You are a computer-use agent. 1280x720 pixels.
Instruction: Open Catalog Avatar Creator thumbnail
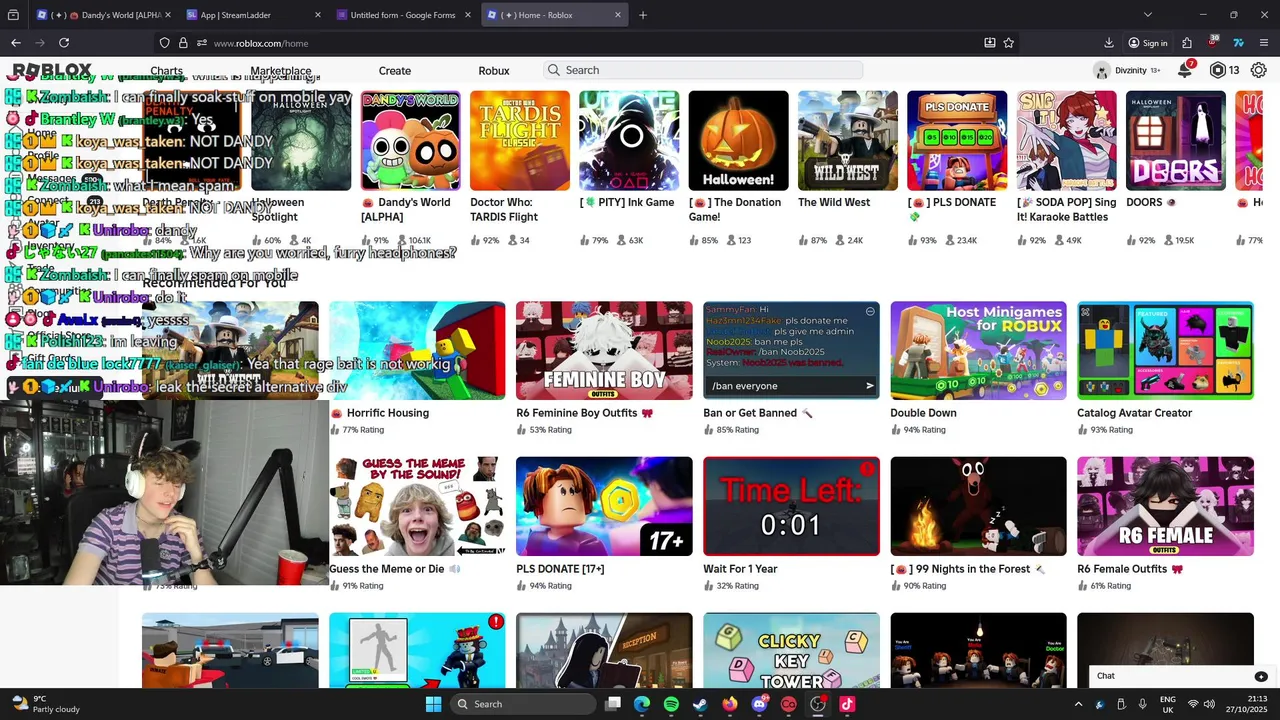[x=1165, y=350]
